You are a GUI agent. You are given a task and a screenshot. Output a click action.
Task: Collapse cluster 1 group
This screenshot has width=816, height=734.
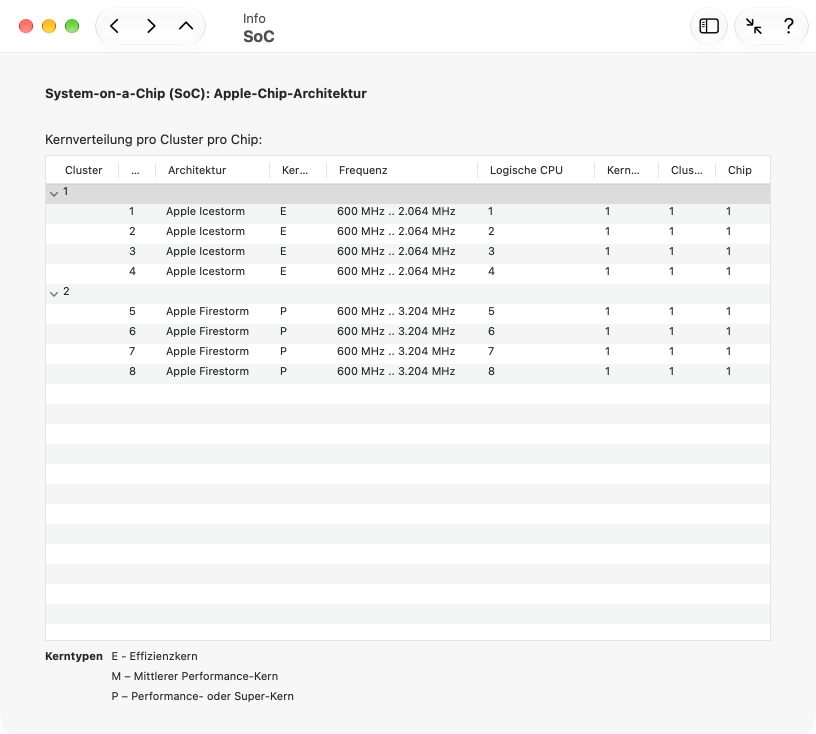54,194
